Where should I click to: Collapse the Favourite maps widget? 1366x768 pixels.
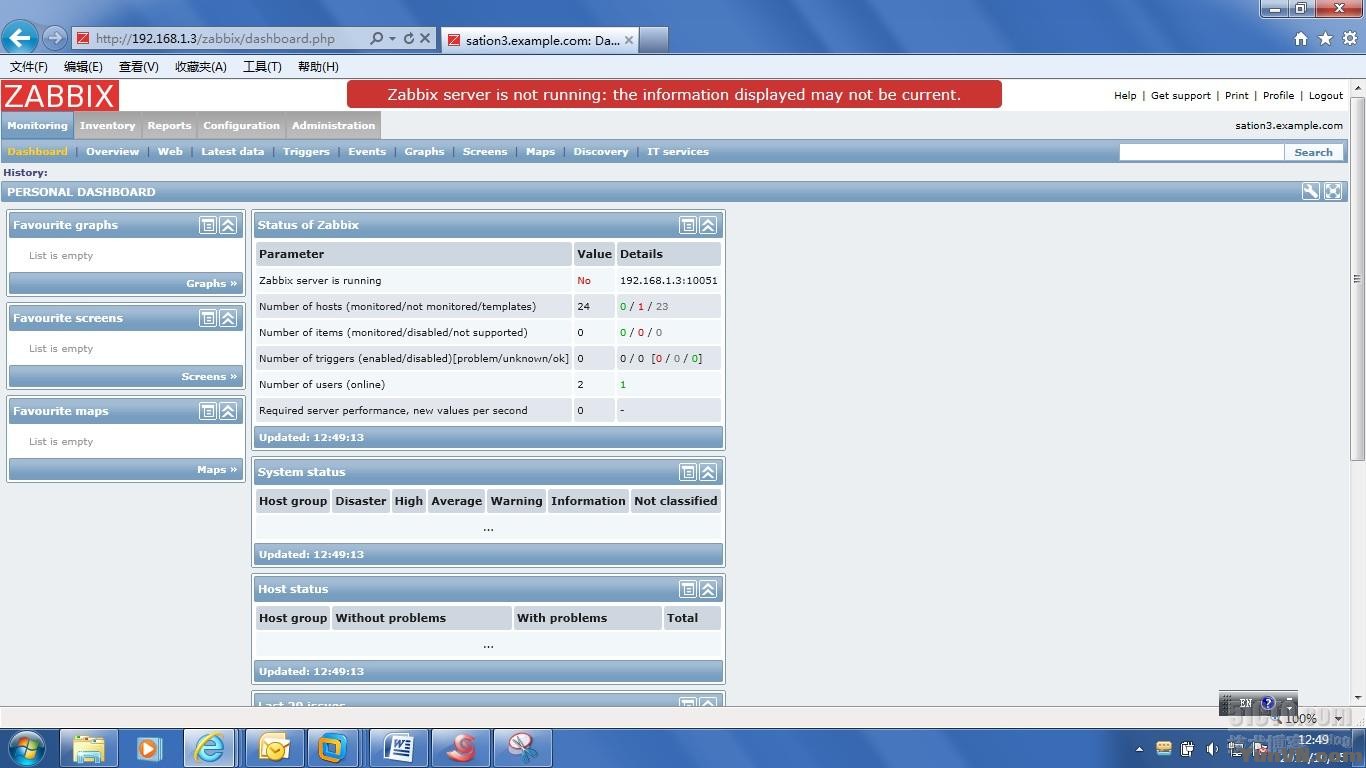click(228, 411)
